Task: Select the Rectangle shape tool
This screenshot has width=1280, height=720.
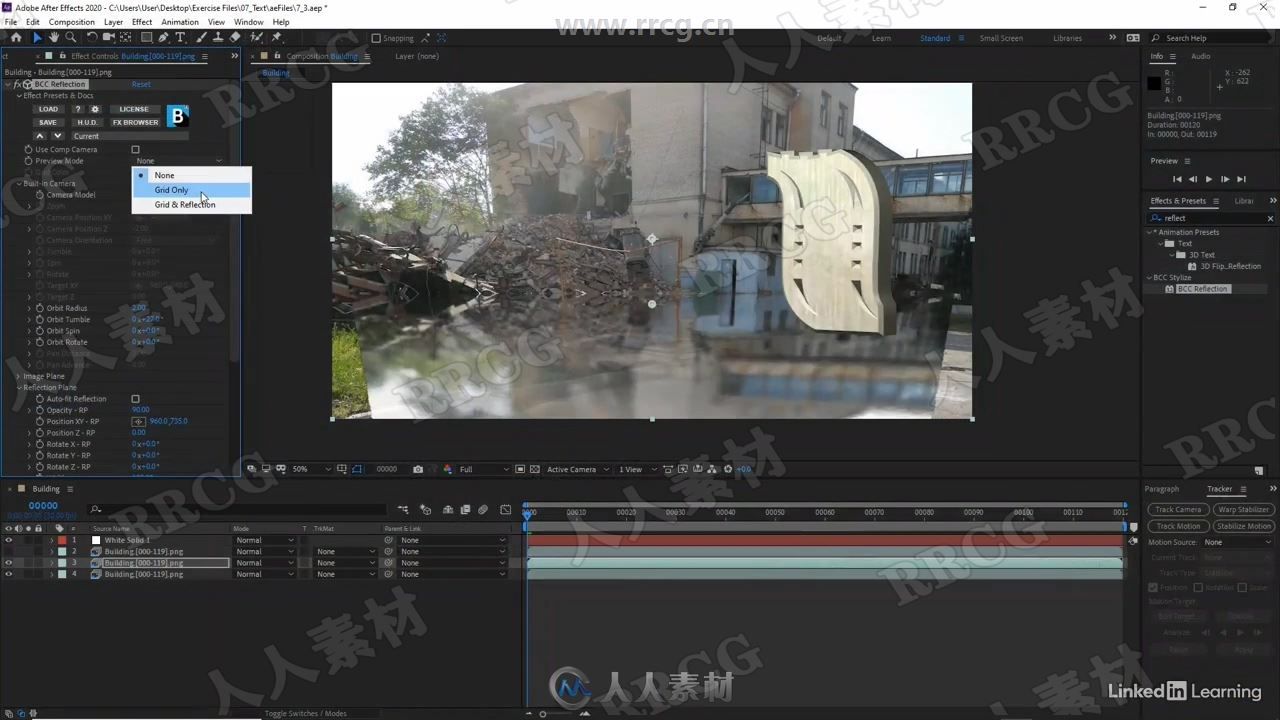Action: pos(146,38)
